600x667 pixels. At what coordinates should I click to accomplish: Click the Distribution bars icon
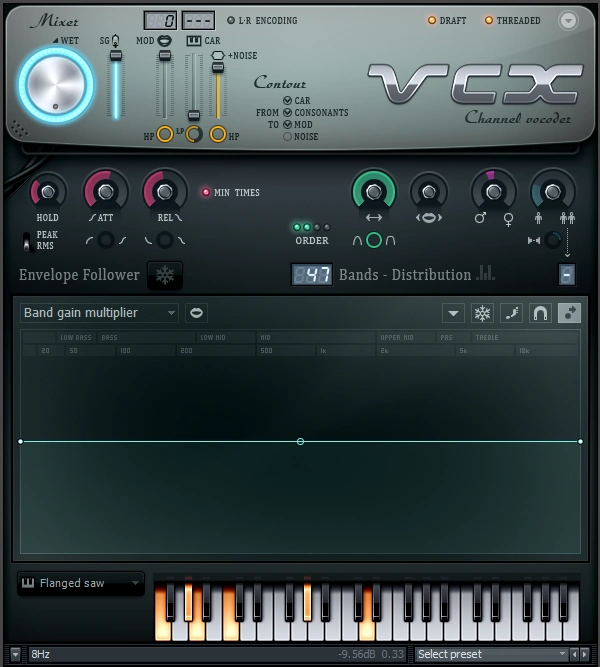click(x=485, y=273)
